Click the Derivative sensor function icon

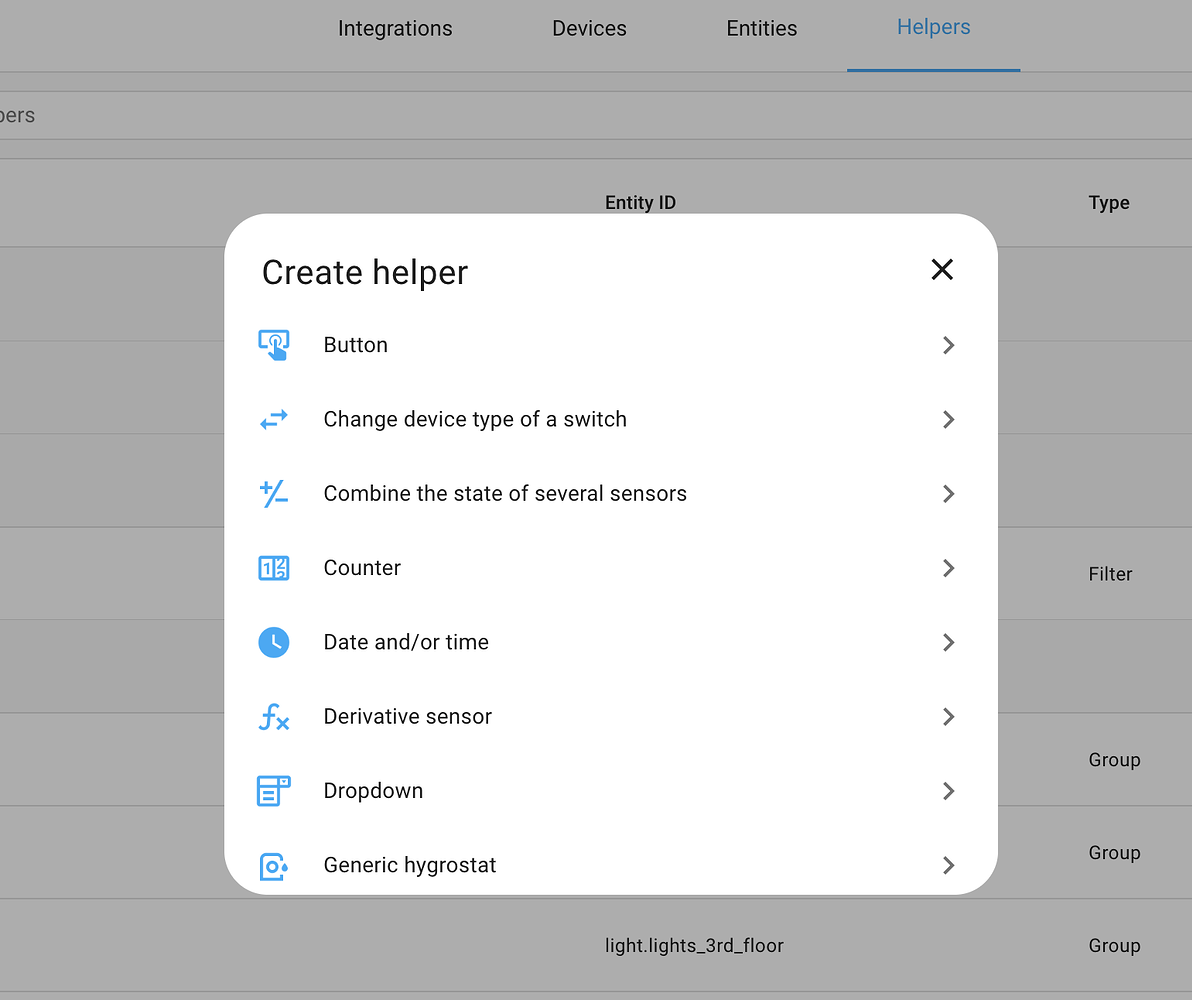point(274,716)
